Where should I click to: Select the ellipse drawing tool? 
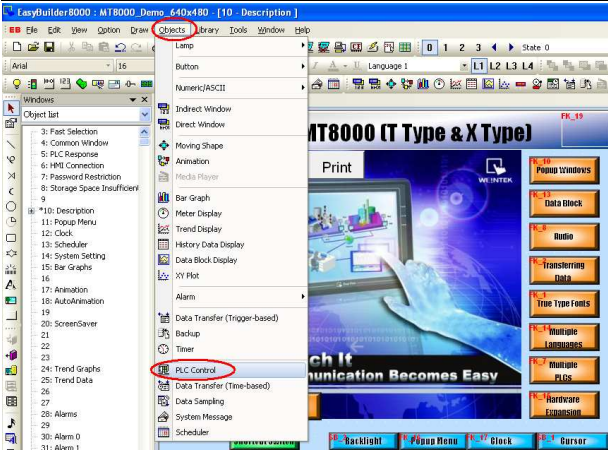point(11,206)
